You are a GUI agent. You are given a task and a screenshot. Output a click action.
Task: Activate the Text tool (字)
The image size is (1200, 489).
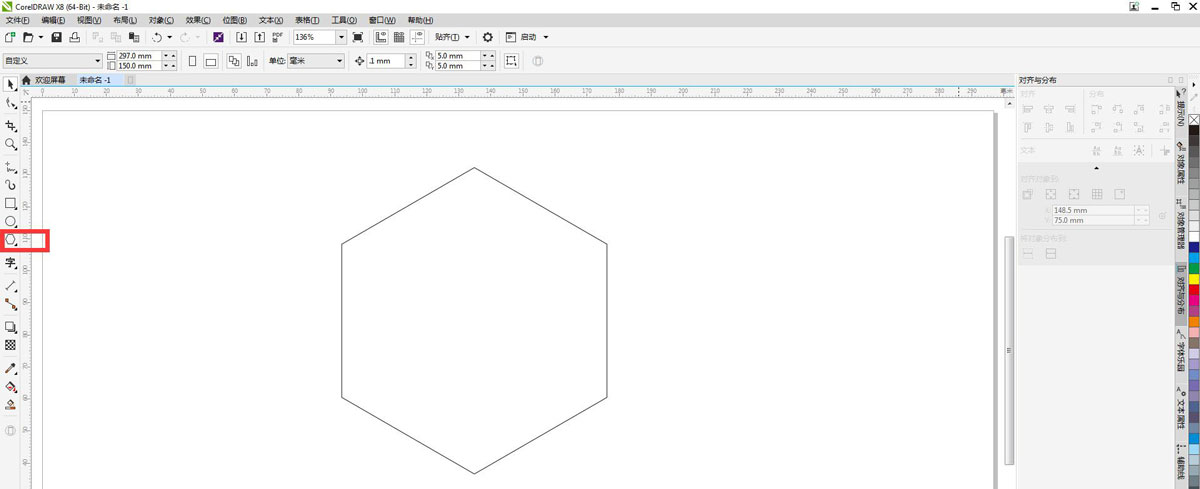11,263
